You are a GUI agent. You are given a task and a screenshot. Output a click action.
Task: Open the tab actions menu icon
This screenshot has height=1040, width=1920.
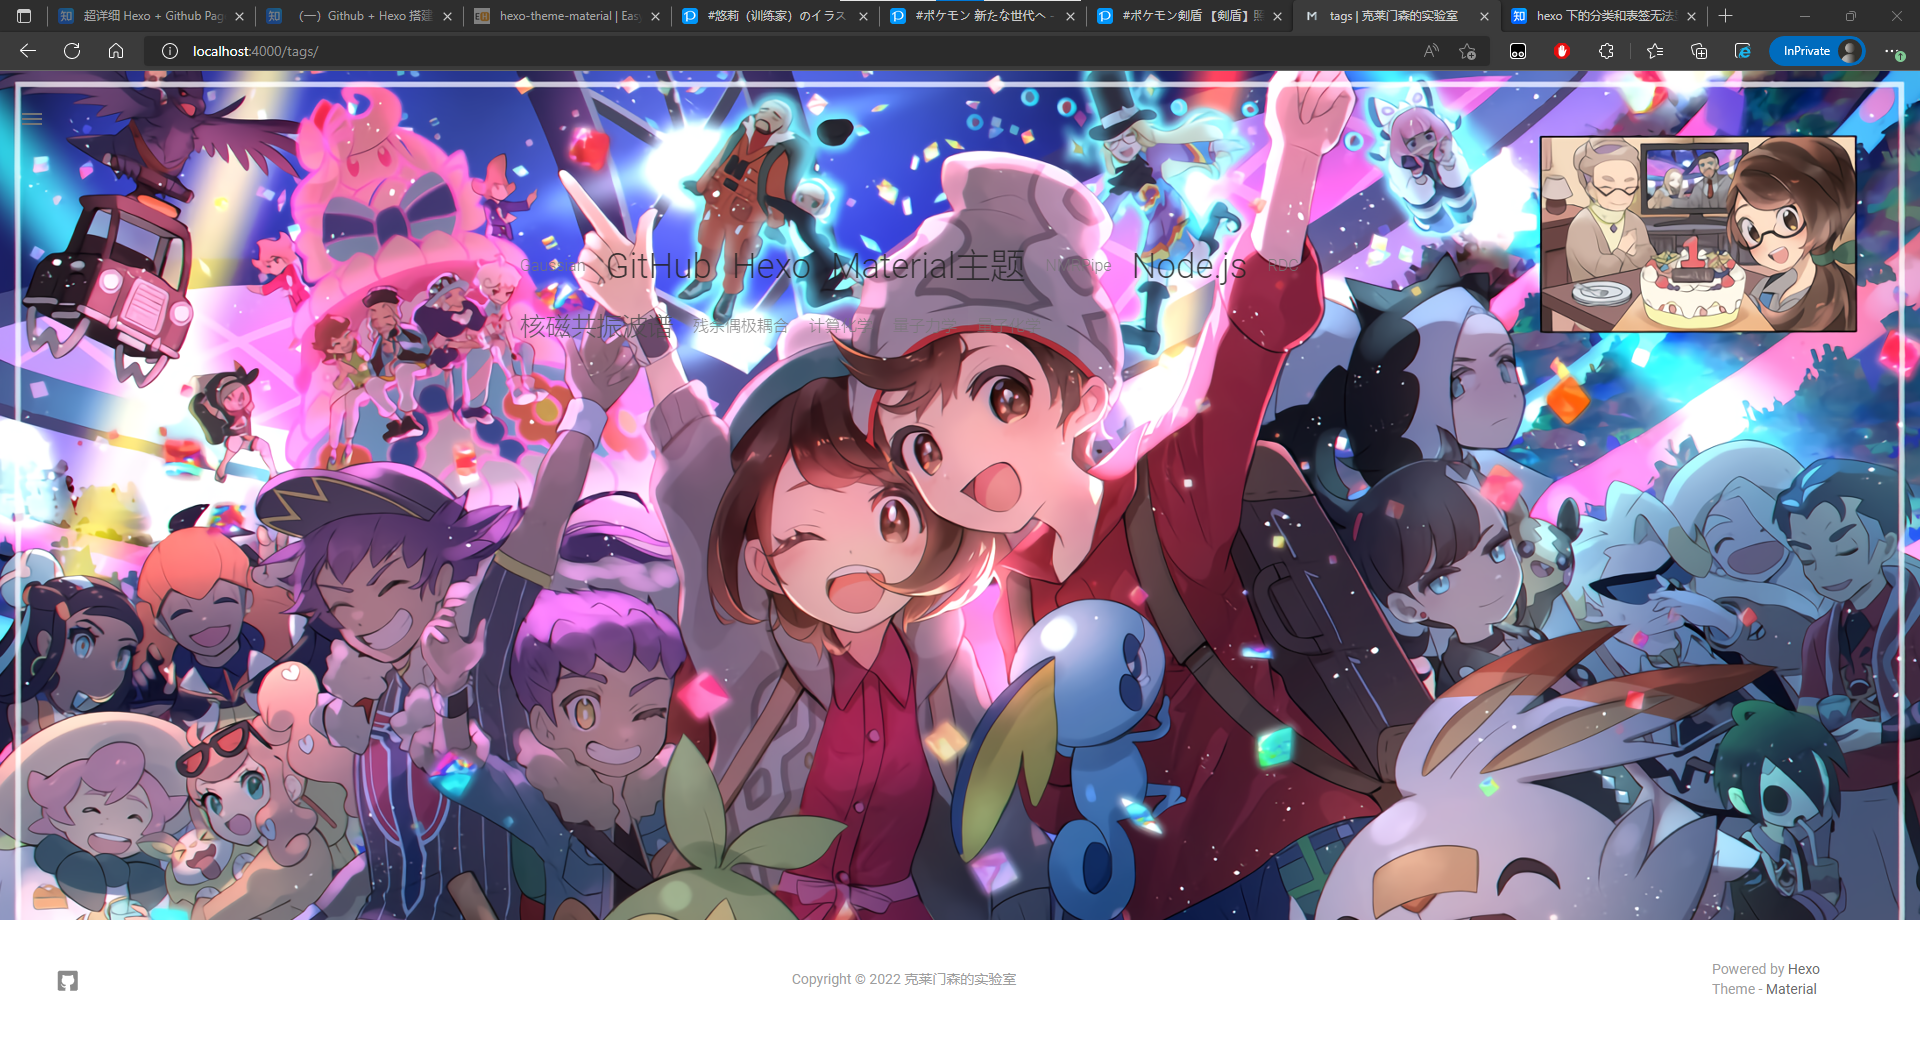point(24,16)
